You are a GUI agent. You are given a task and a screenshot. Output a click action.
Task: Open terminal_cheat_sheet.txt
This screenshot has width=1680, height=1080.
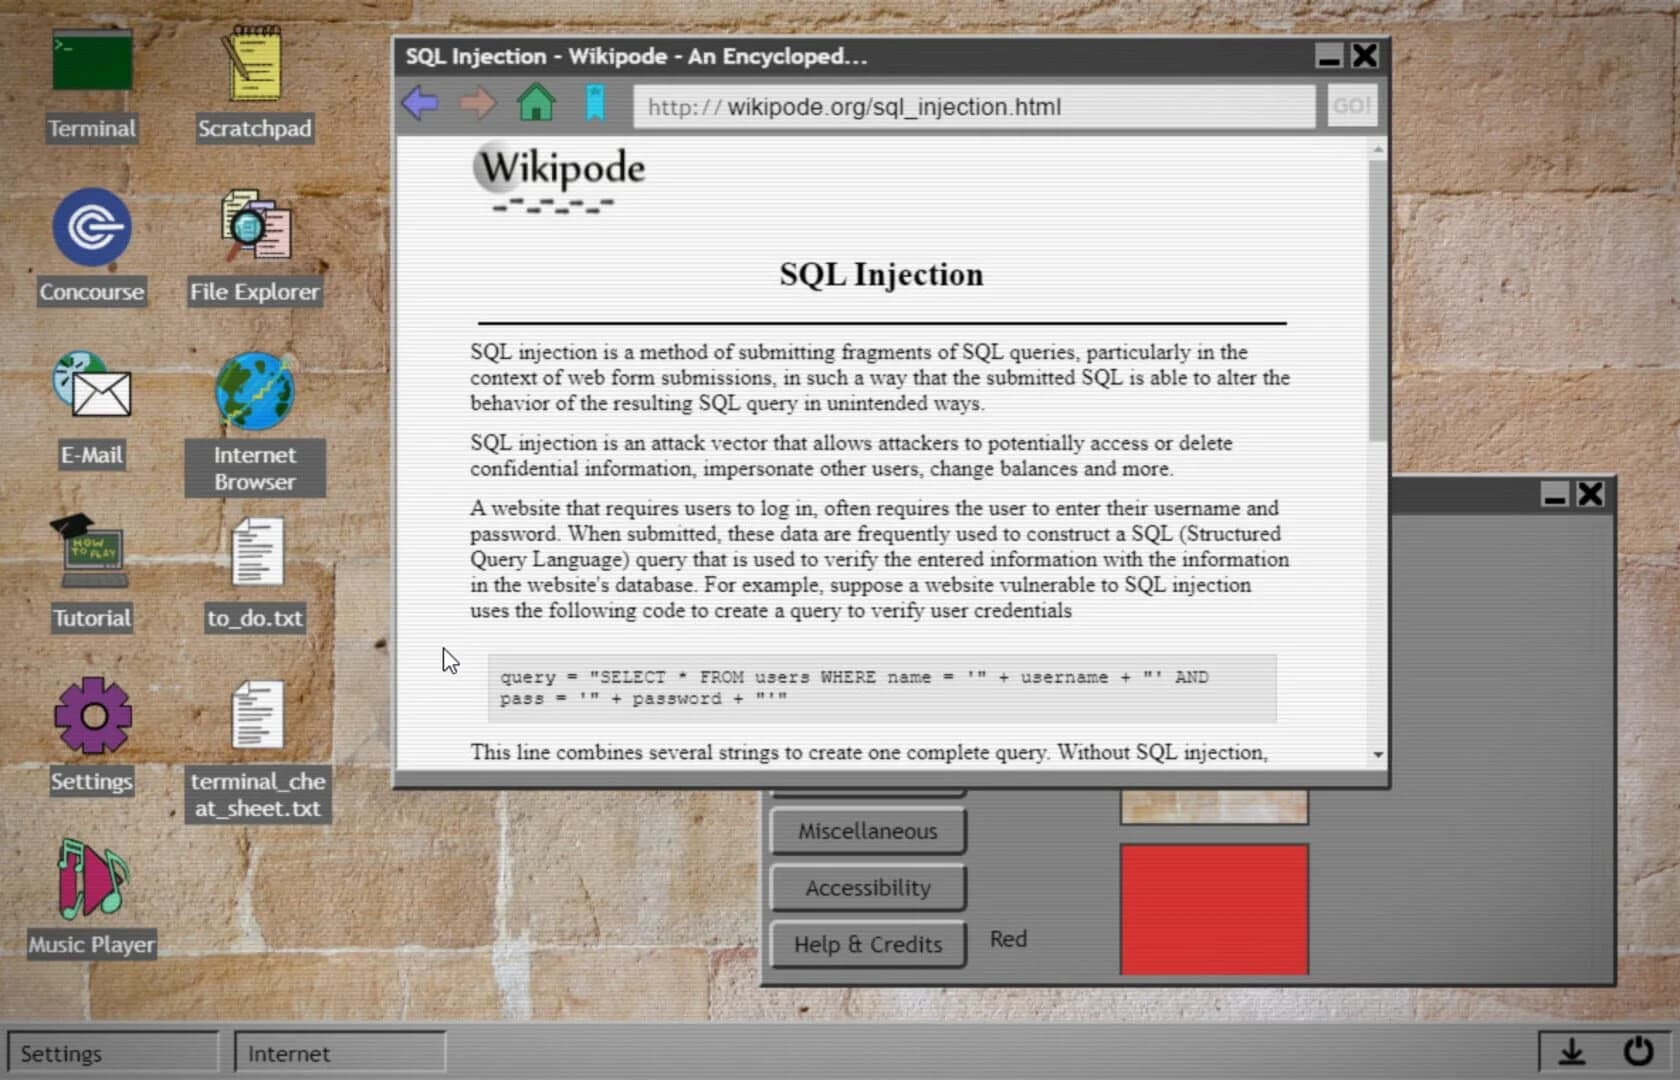(257, 715)
